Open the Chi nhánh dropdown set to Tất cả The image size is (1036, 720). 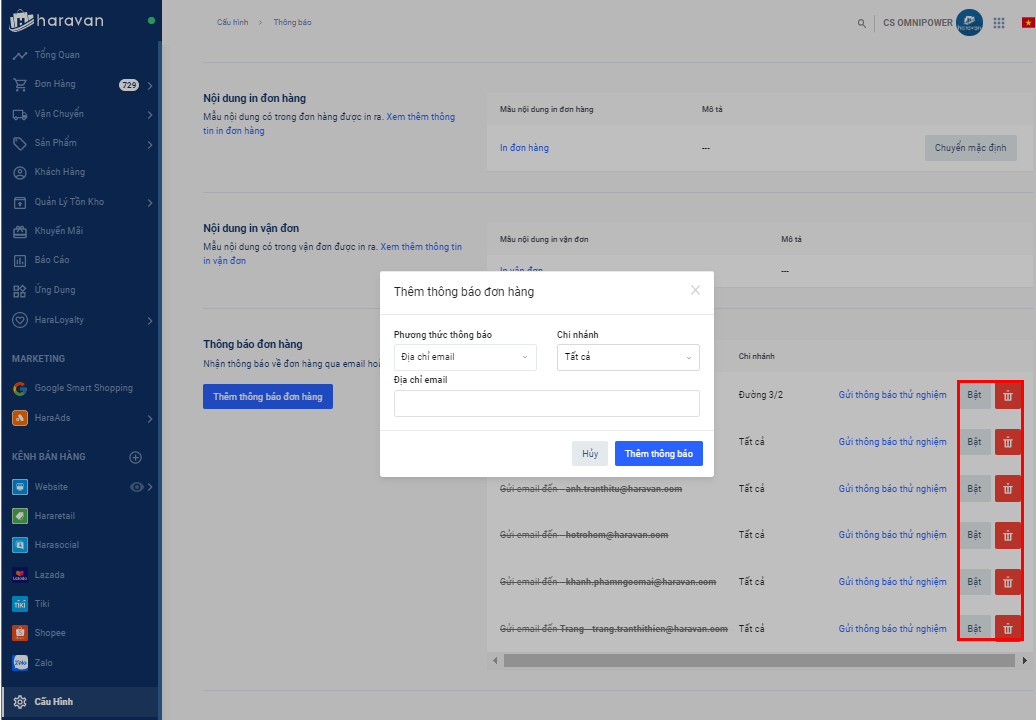pyautogui.click(x=628, y=357)
